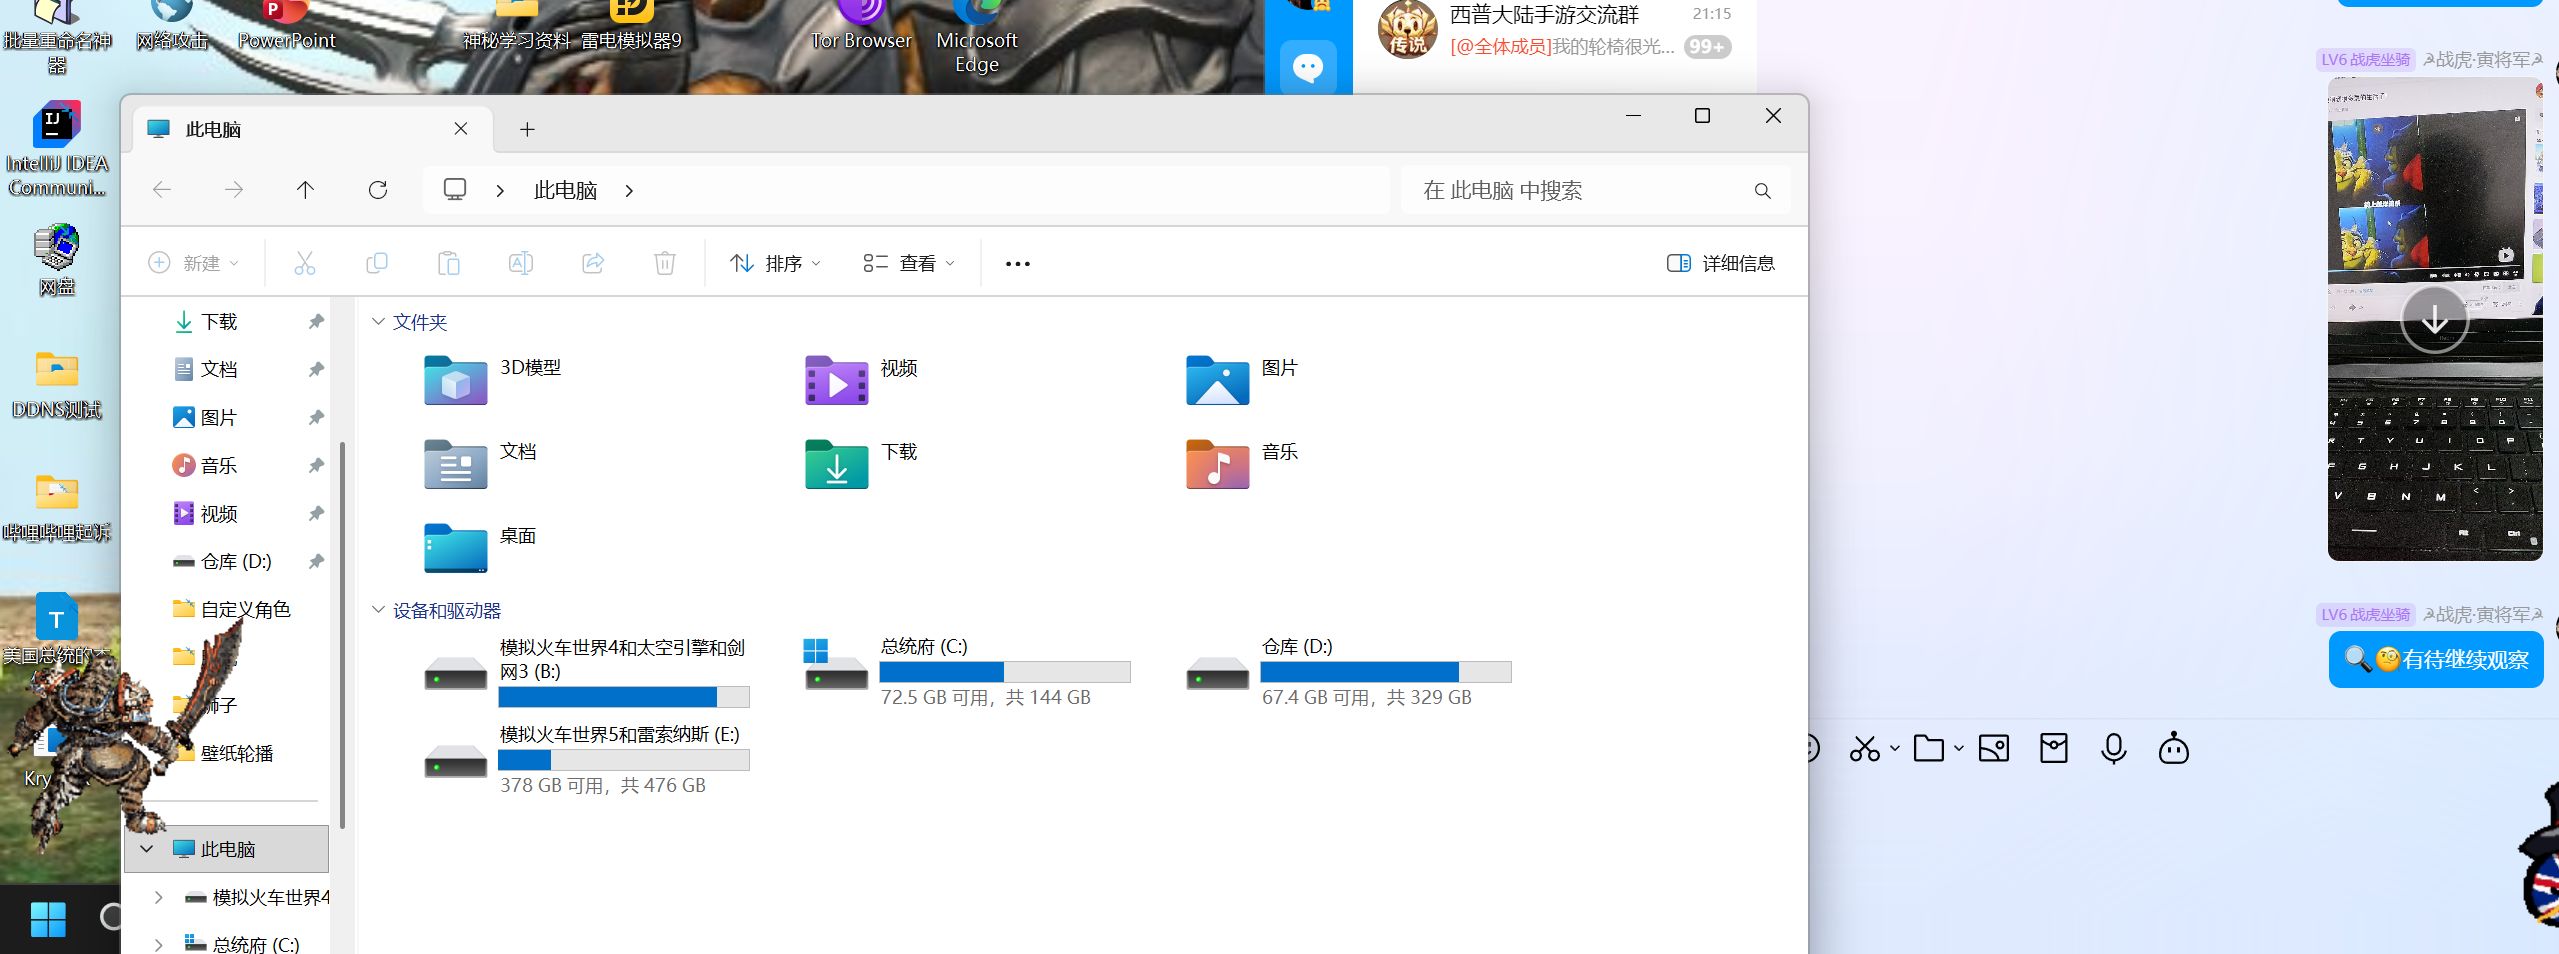Viewport: 2559px width, 954px height.
Task: Unpin 文档 from quick access sidebar
Action: [316, 369]
